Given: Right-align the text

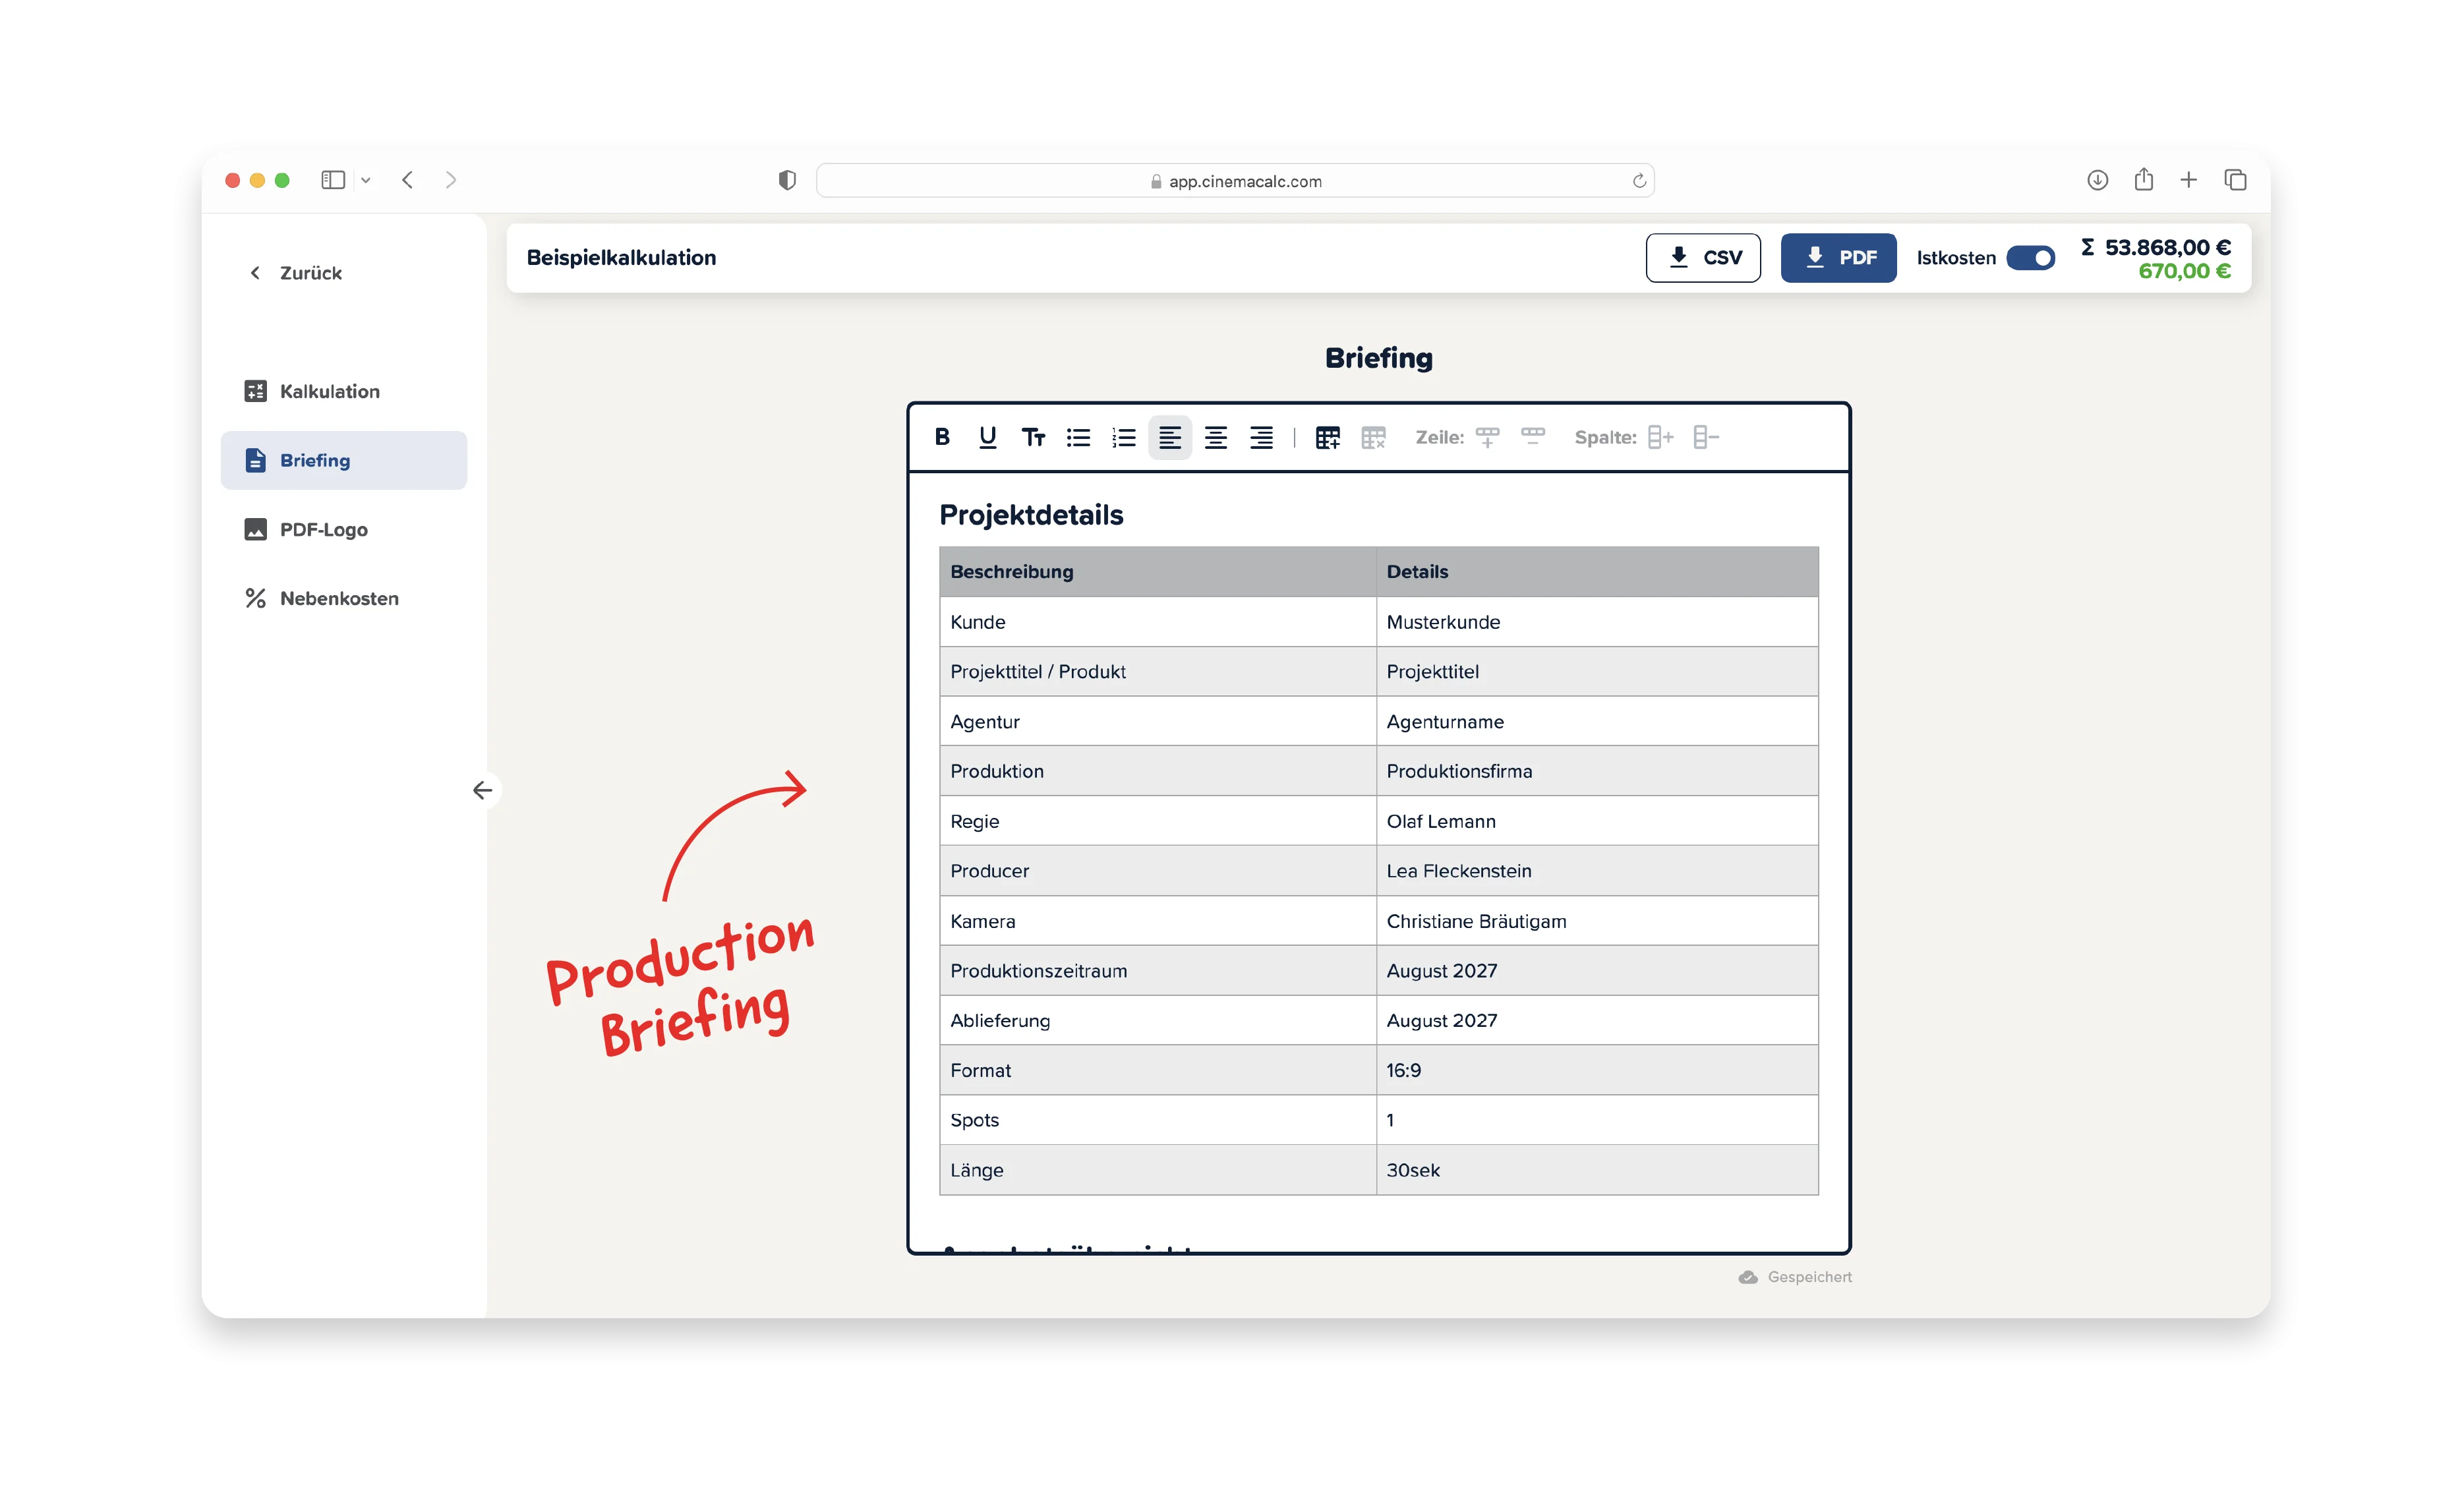Looking at the screenshot, I should point(1261,437).
